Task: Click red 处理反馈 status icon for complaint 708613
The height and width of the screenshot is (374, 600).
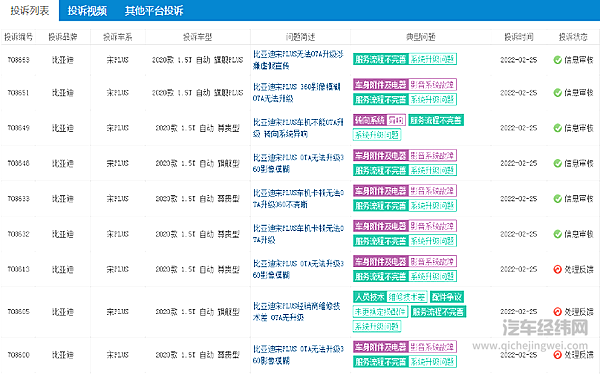Action: [558, 269]
